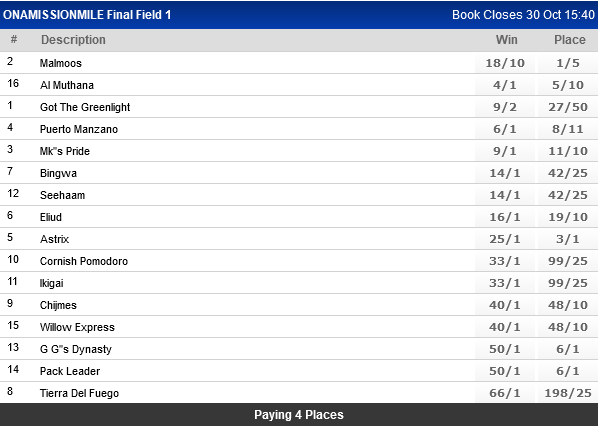Pick Cornish Pomodoro win odds 33/1
The image size is (601, 426).
pos(506,261)
